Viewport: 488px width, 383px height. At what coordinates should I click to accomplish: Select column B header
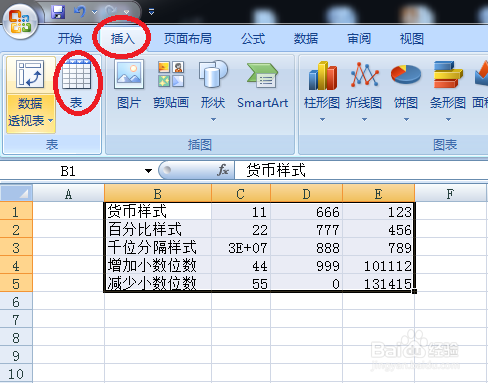click(158, 194)
